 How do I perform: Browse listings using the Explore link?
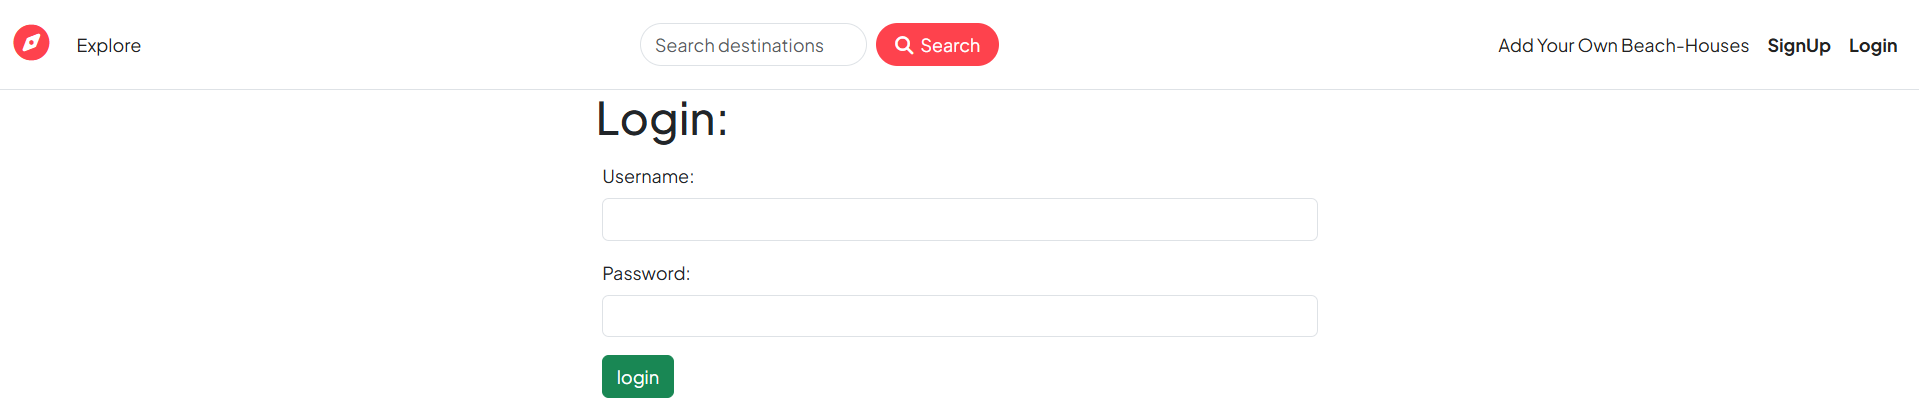pyautogui.click(x=108, y=46)
